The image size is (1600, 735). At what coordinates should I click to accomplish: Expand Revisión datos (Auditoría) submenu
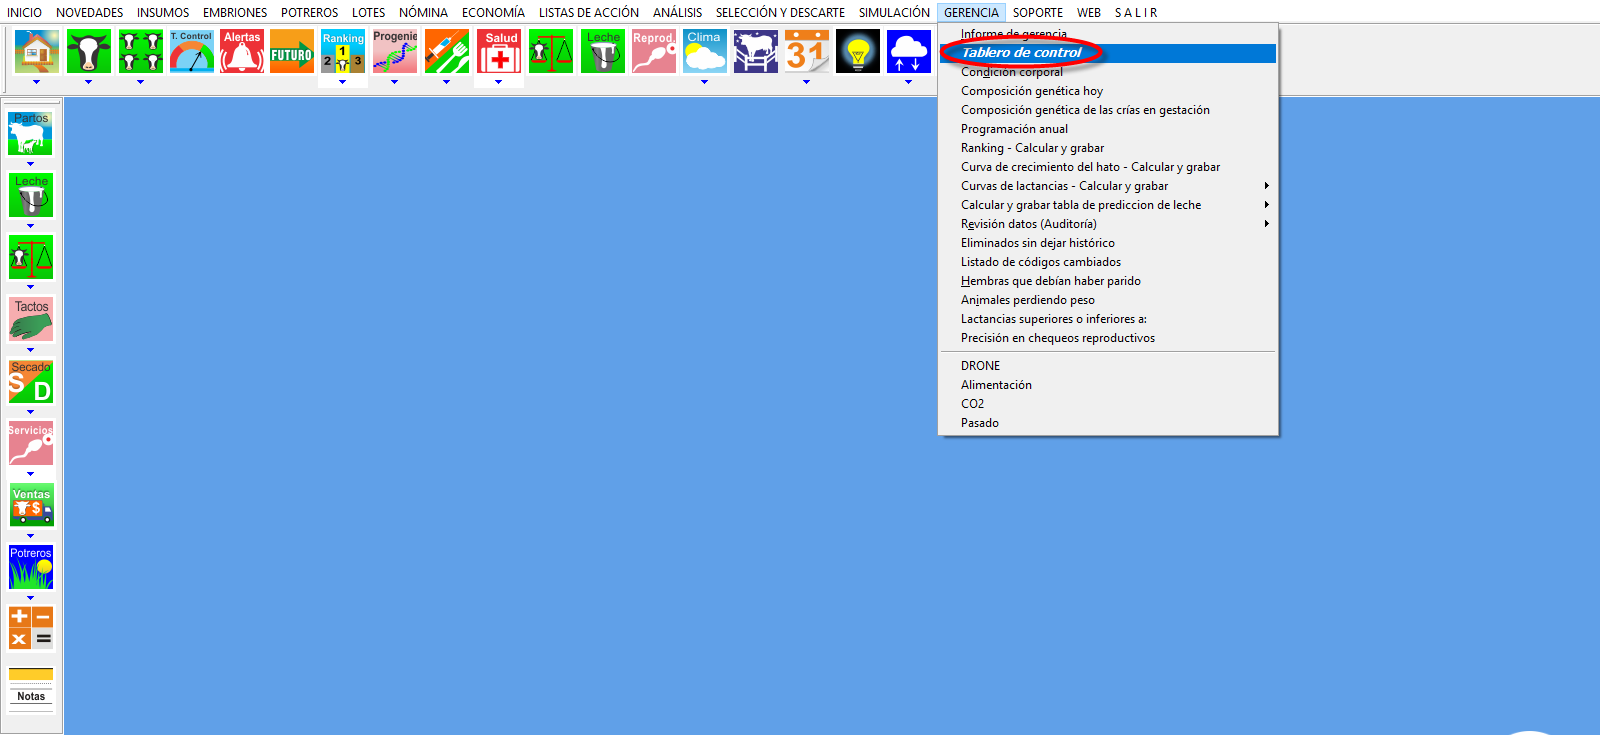click(x=1266, y=224)
